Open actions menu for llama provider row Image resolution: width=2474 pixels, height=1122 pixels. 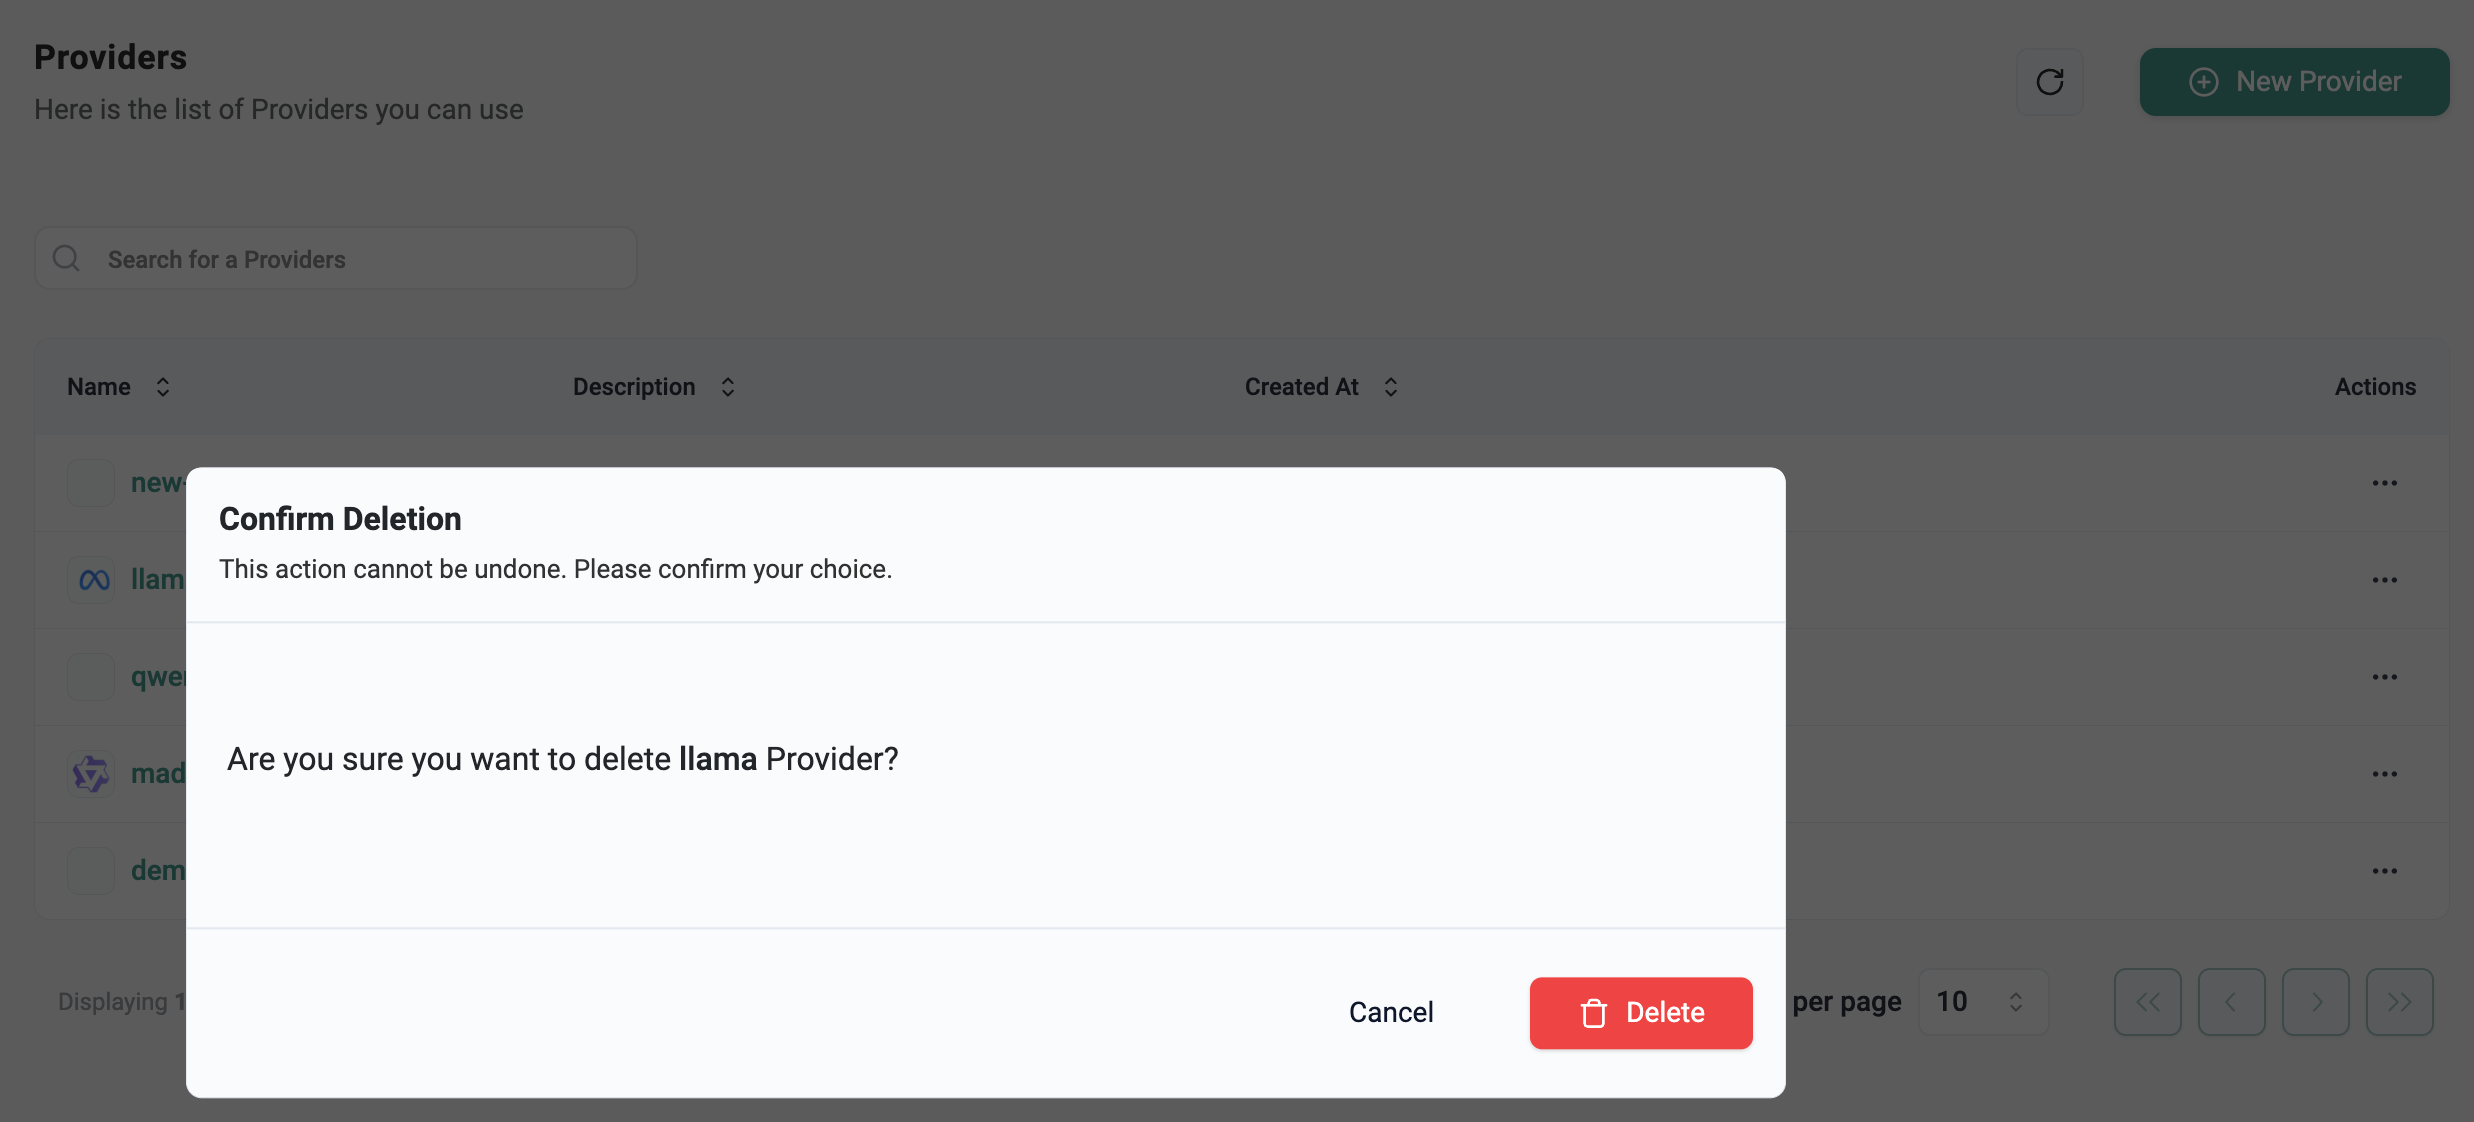(x=2384, y=580)
